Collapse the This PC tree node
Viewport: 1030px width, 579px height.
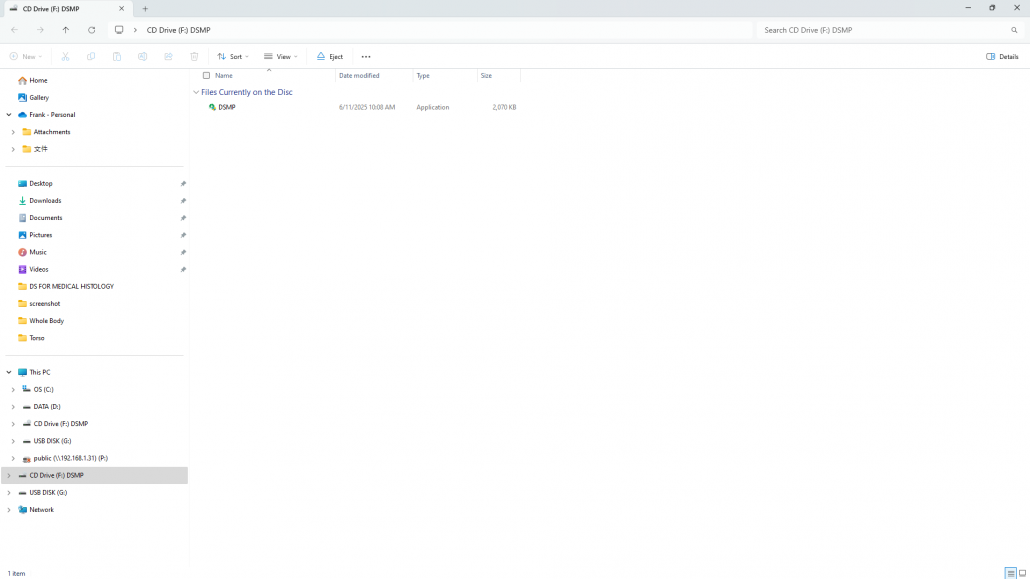[x=9, y=372]
